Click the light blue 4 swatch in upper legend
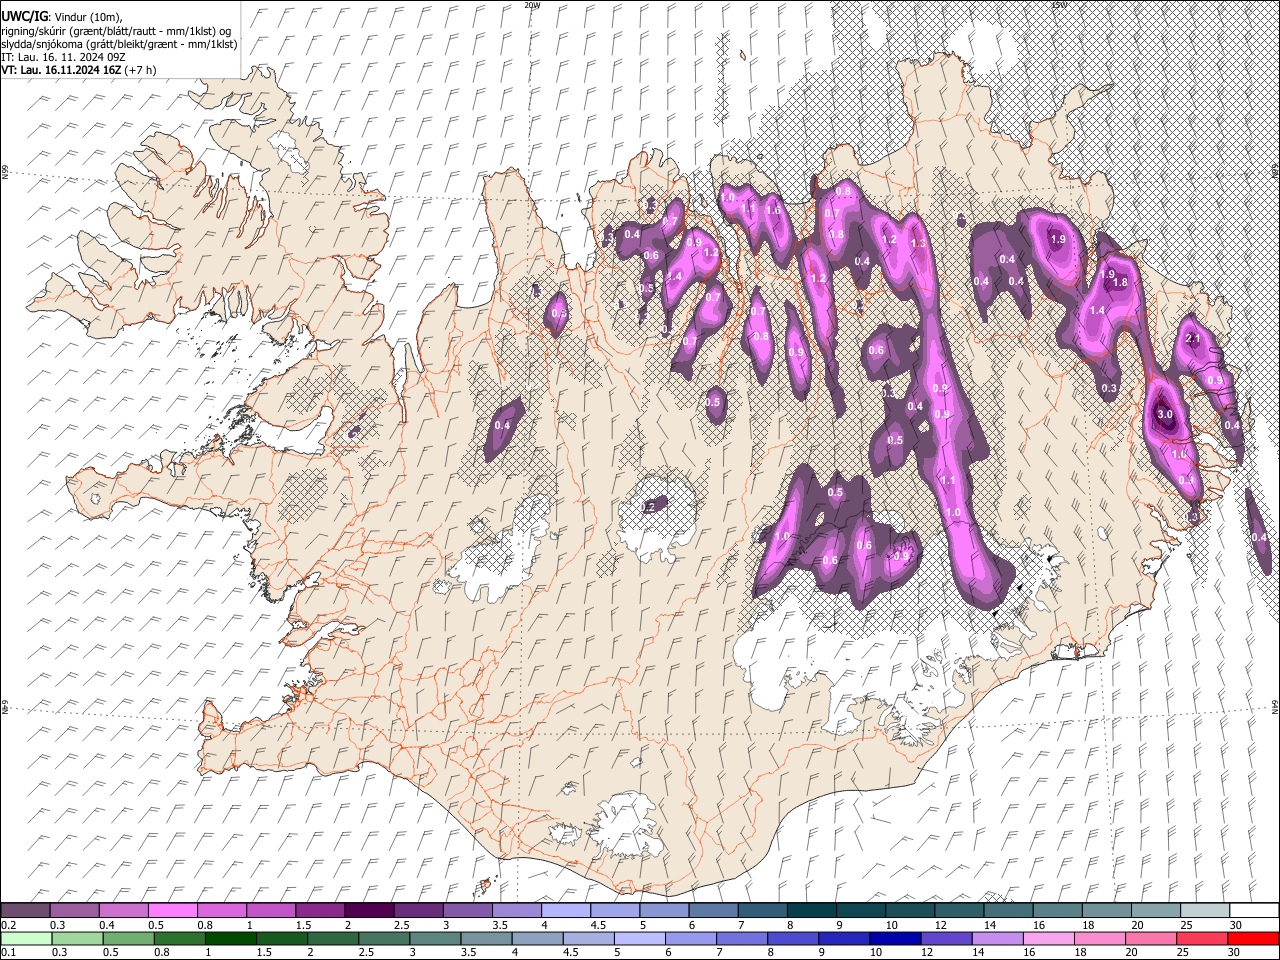The image size is (1280, 960). [x=565, y=911]
